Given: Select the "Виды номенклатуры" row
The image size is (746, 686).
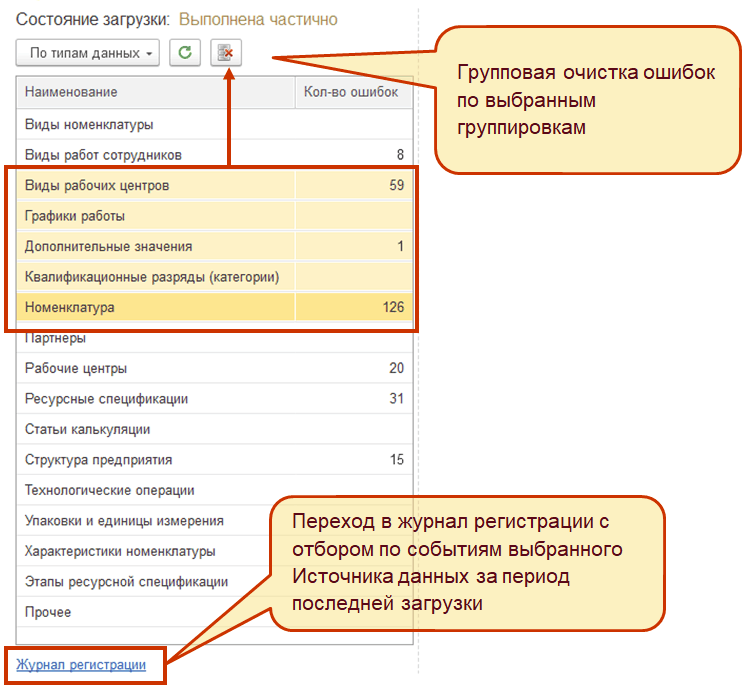Looking at the screenshot, I should (x=215, y=124).
